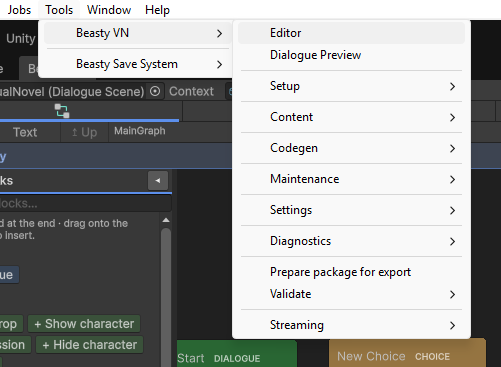
Task: Click the blocks search field
Action: click(x=85, y=203)
